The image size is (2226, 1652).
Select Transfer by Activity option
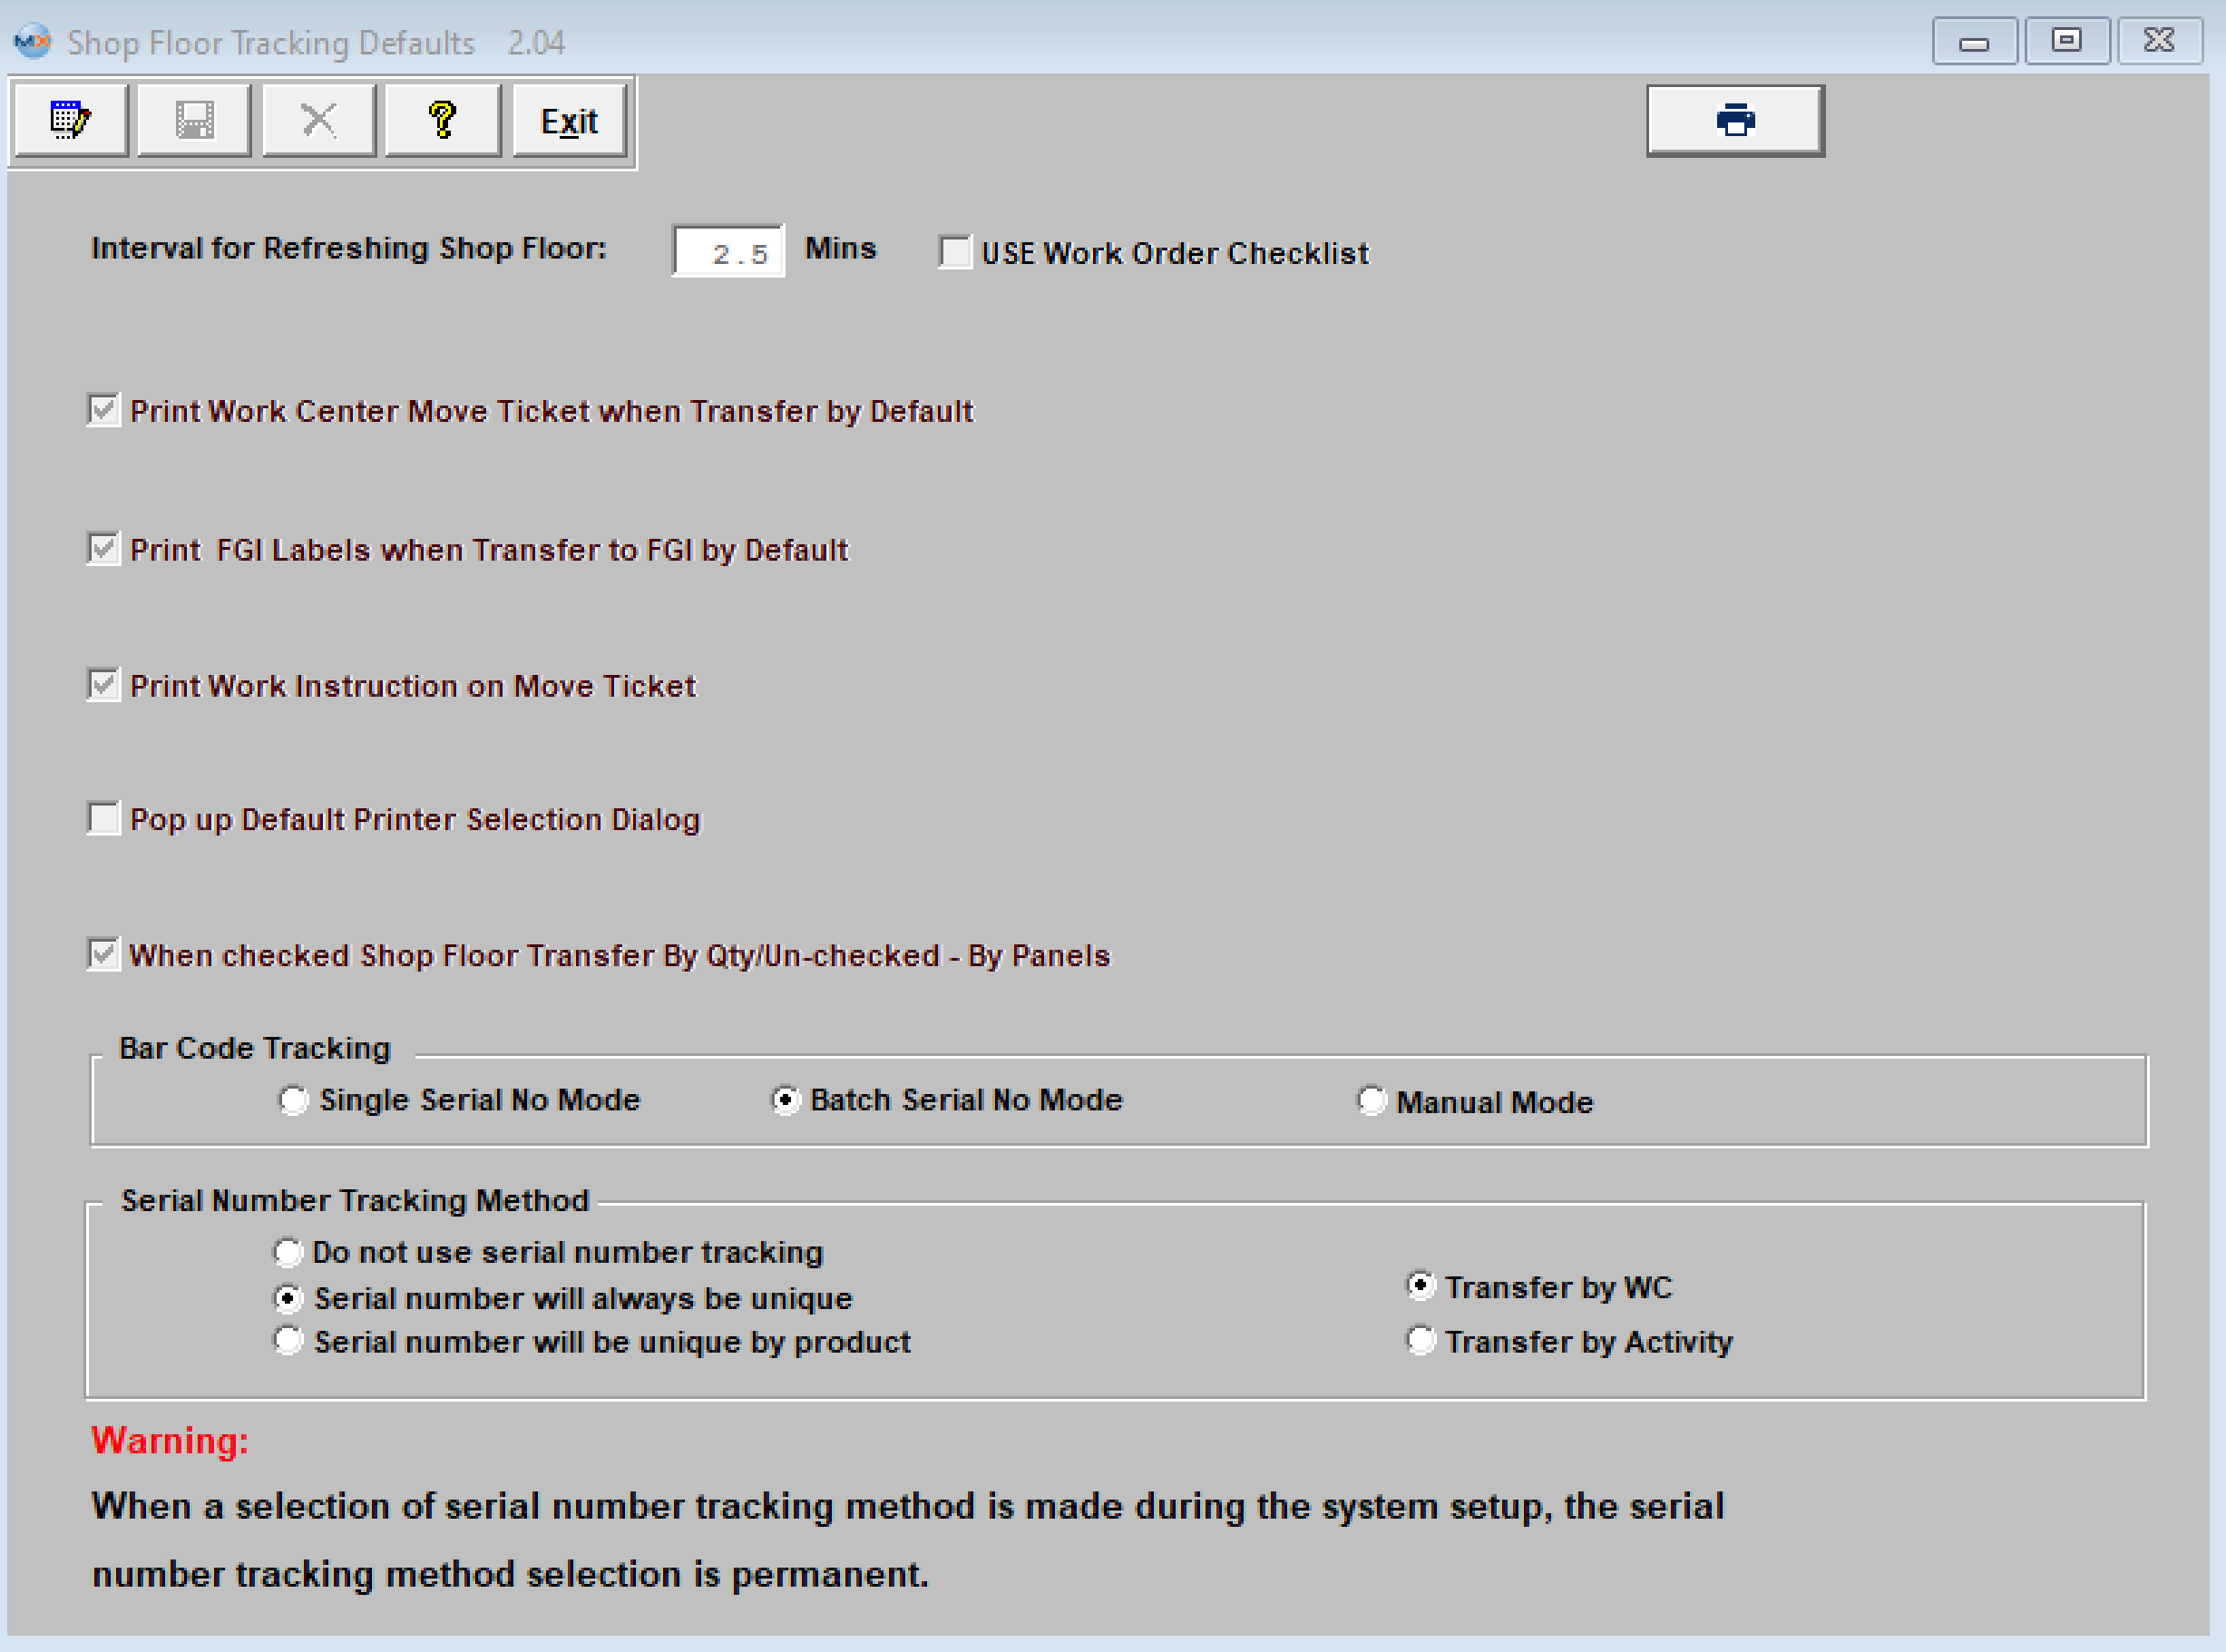coord(1420,1341)
